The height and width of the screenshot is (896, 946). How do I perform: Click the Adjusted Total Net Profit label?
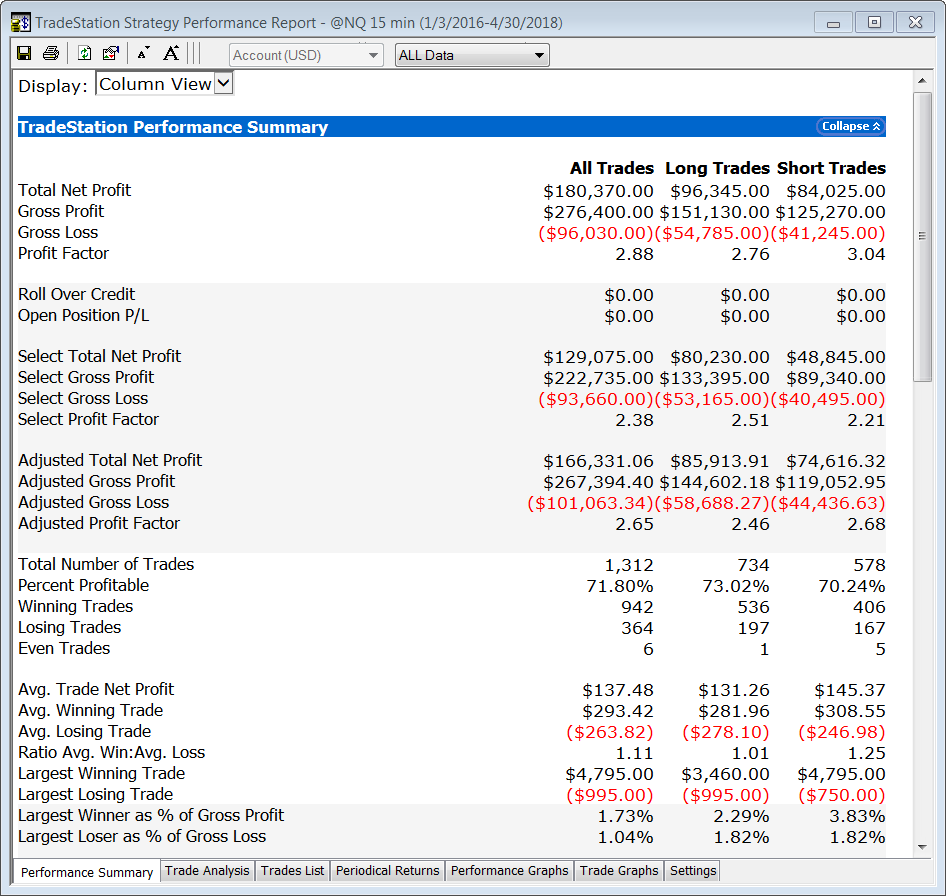pos(110,460)
